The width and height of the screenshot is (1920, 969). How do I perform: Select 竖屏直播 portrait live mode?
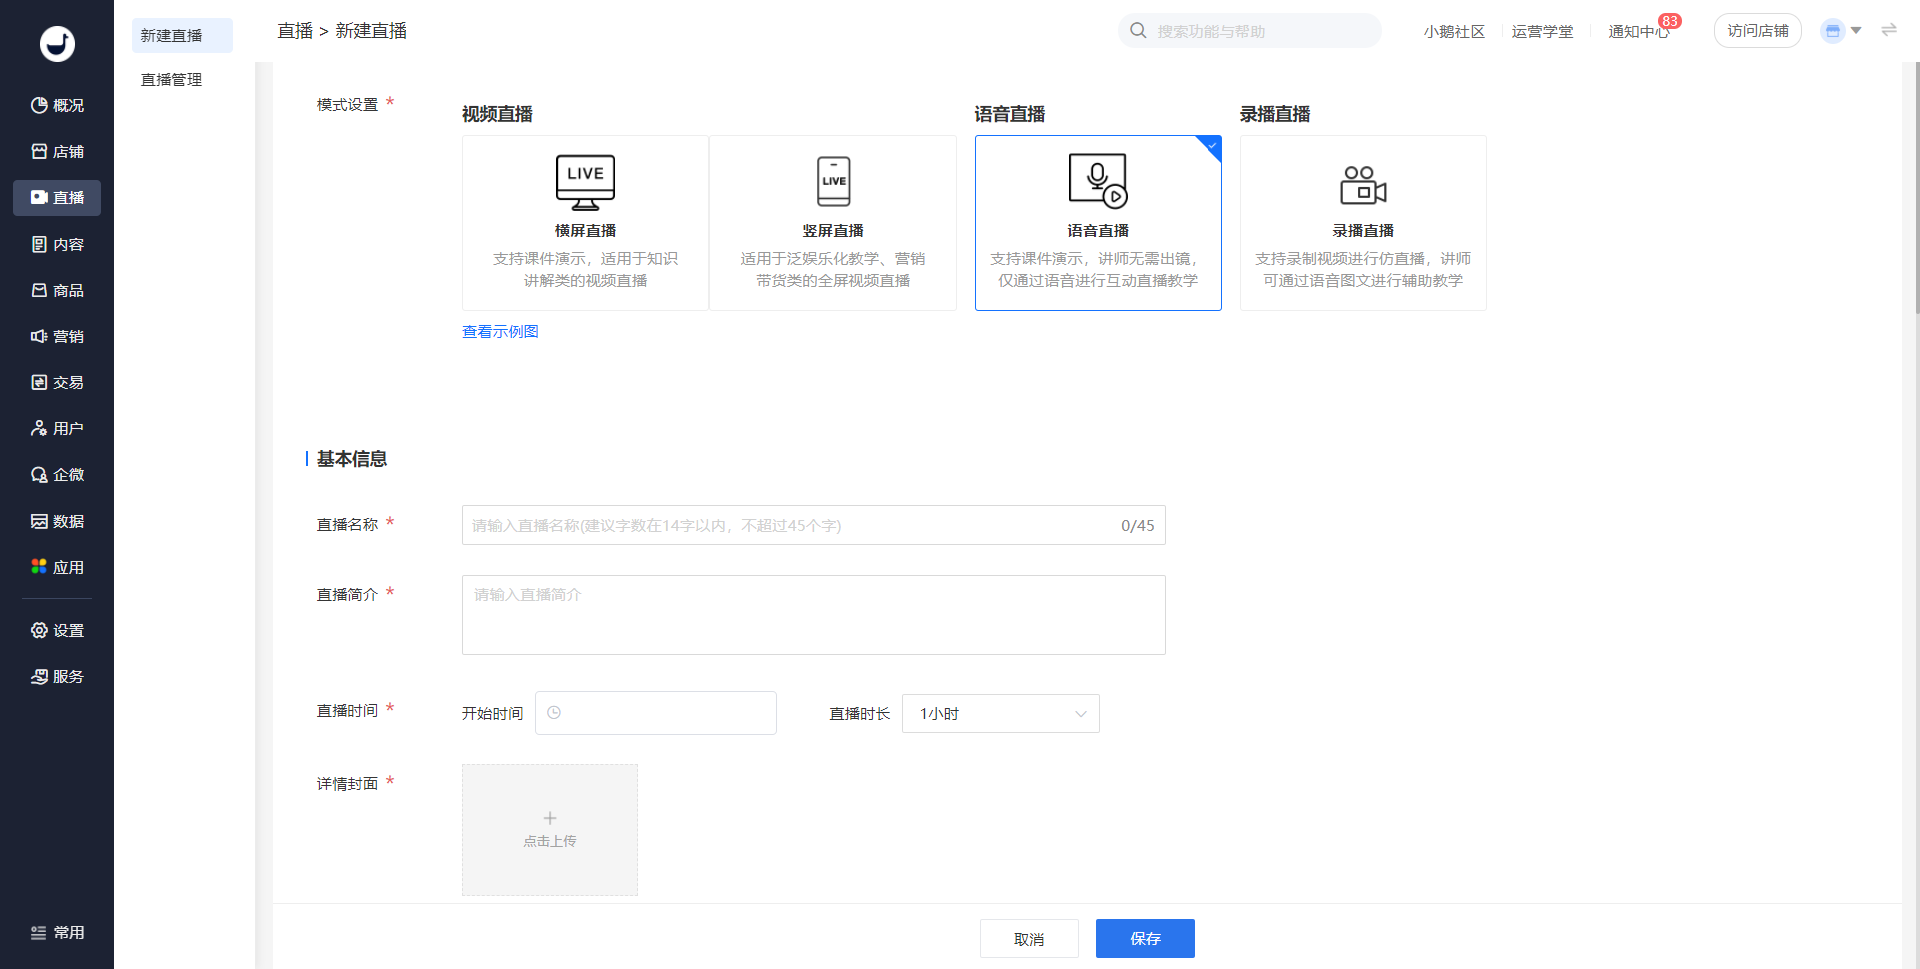(833, 223)
